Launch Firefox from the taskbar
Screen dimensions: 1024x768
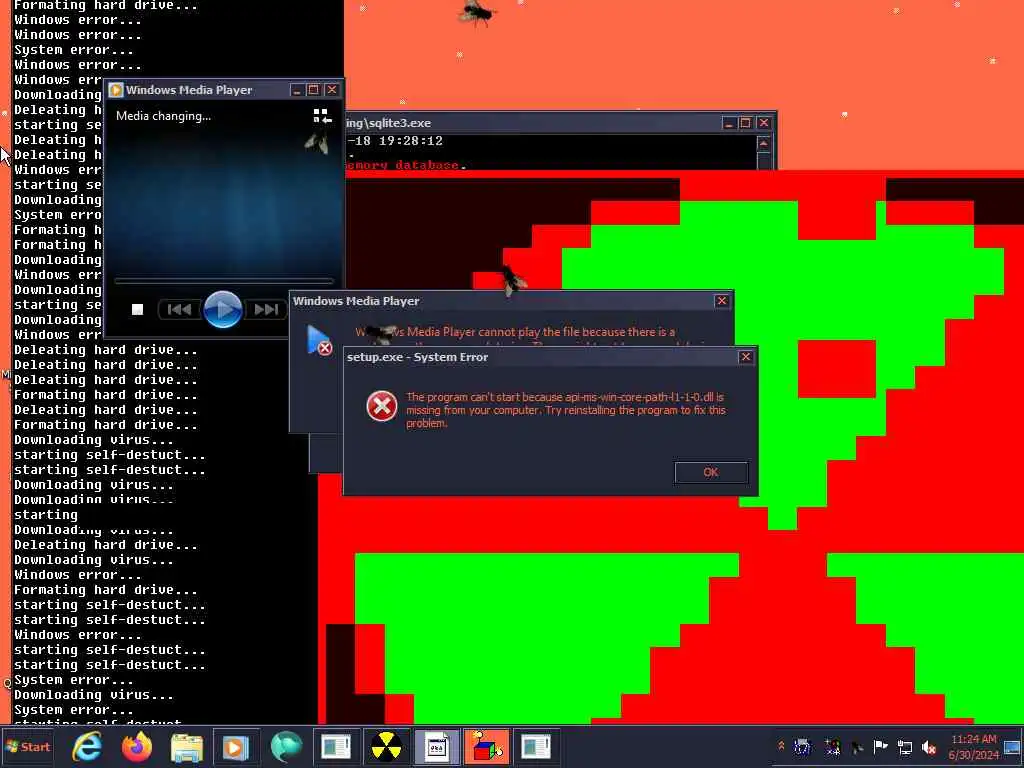coord(137,747)
